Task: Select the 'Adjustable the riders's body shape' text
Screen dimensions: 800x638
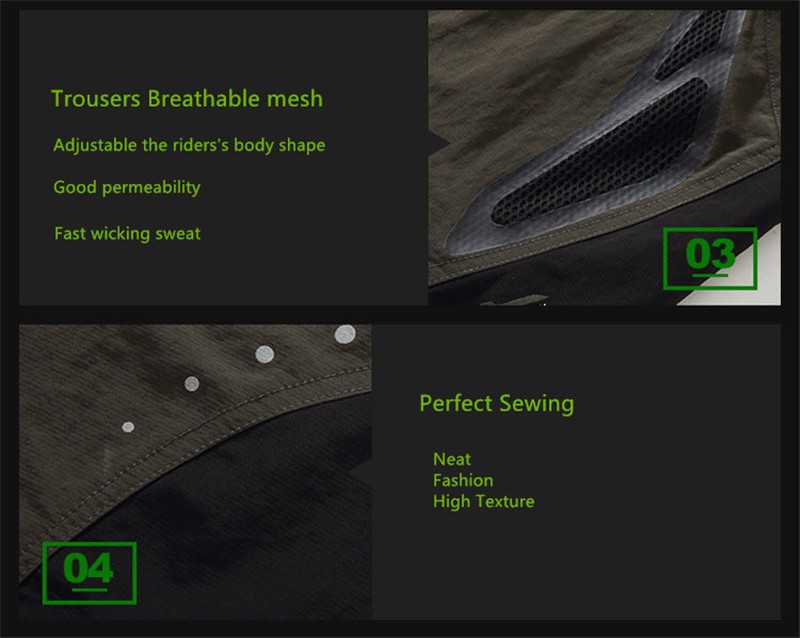Action: (189, 145)
